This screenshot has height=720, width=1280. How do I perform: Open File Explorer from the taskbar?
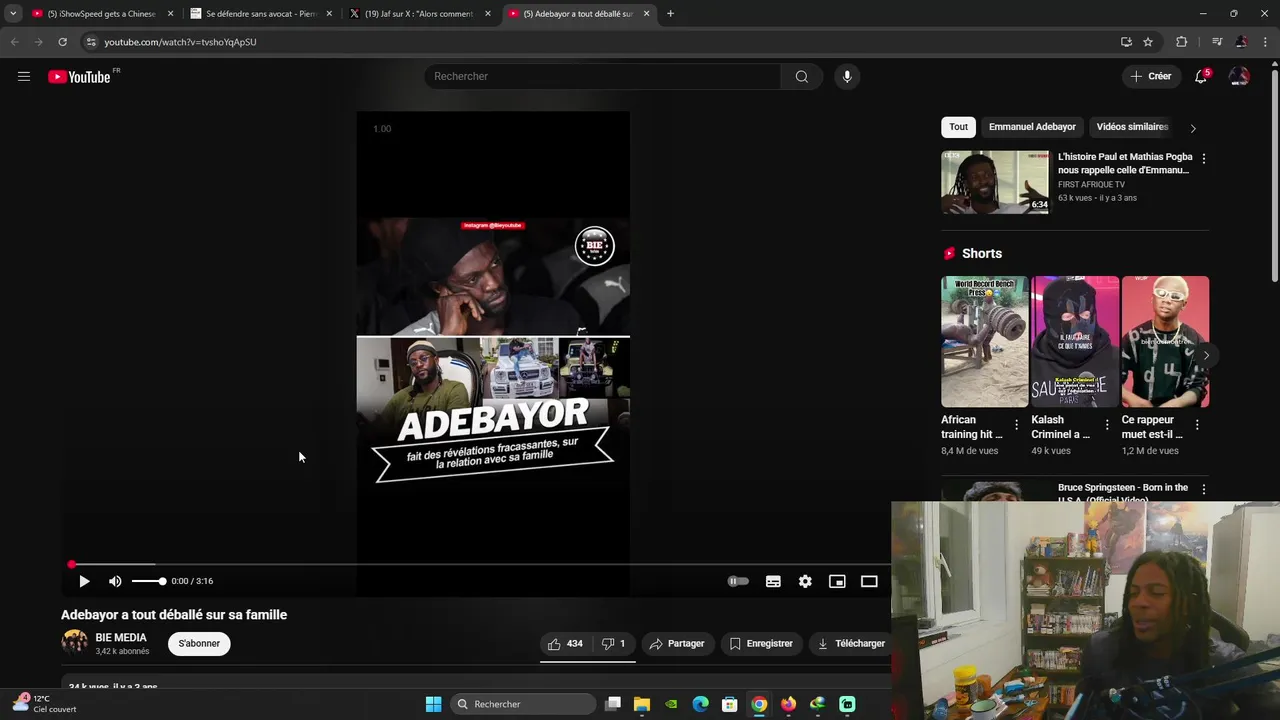[642, 704]
